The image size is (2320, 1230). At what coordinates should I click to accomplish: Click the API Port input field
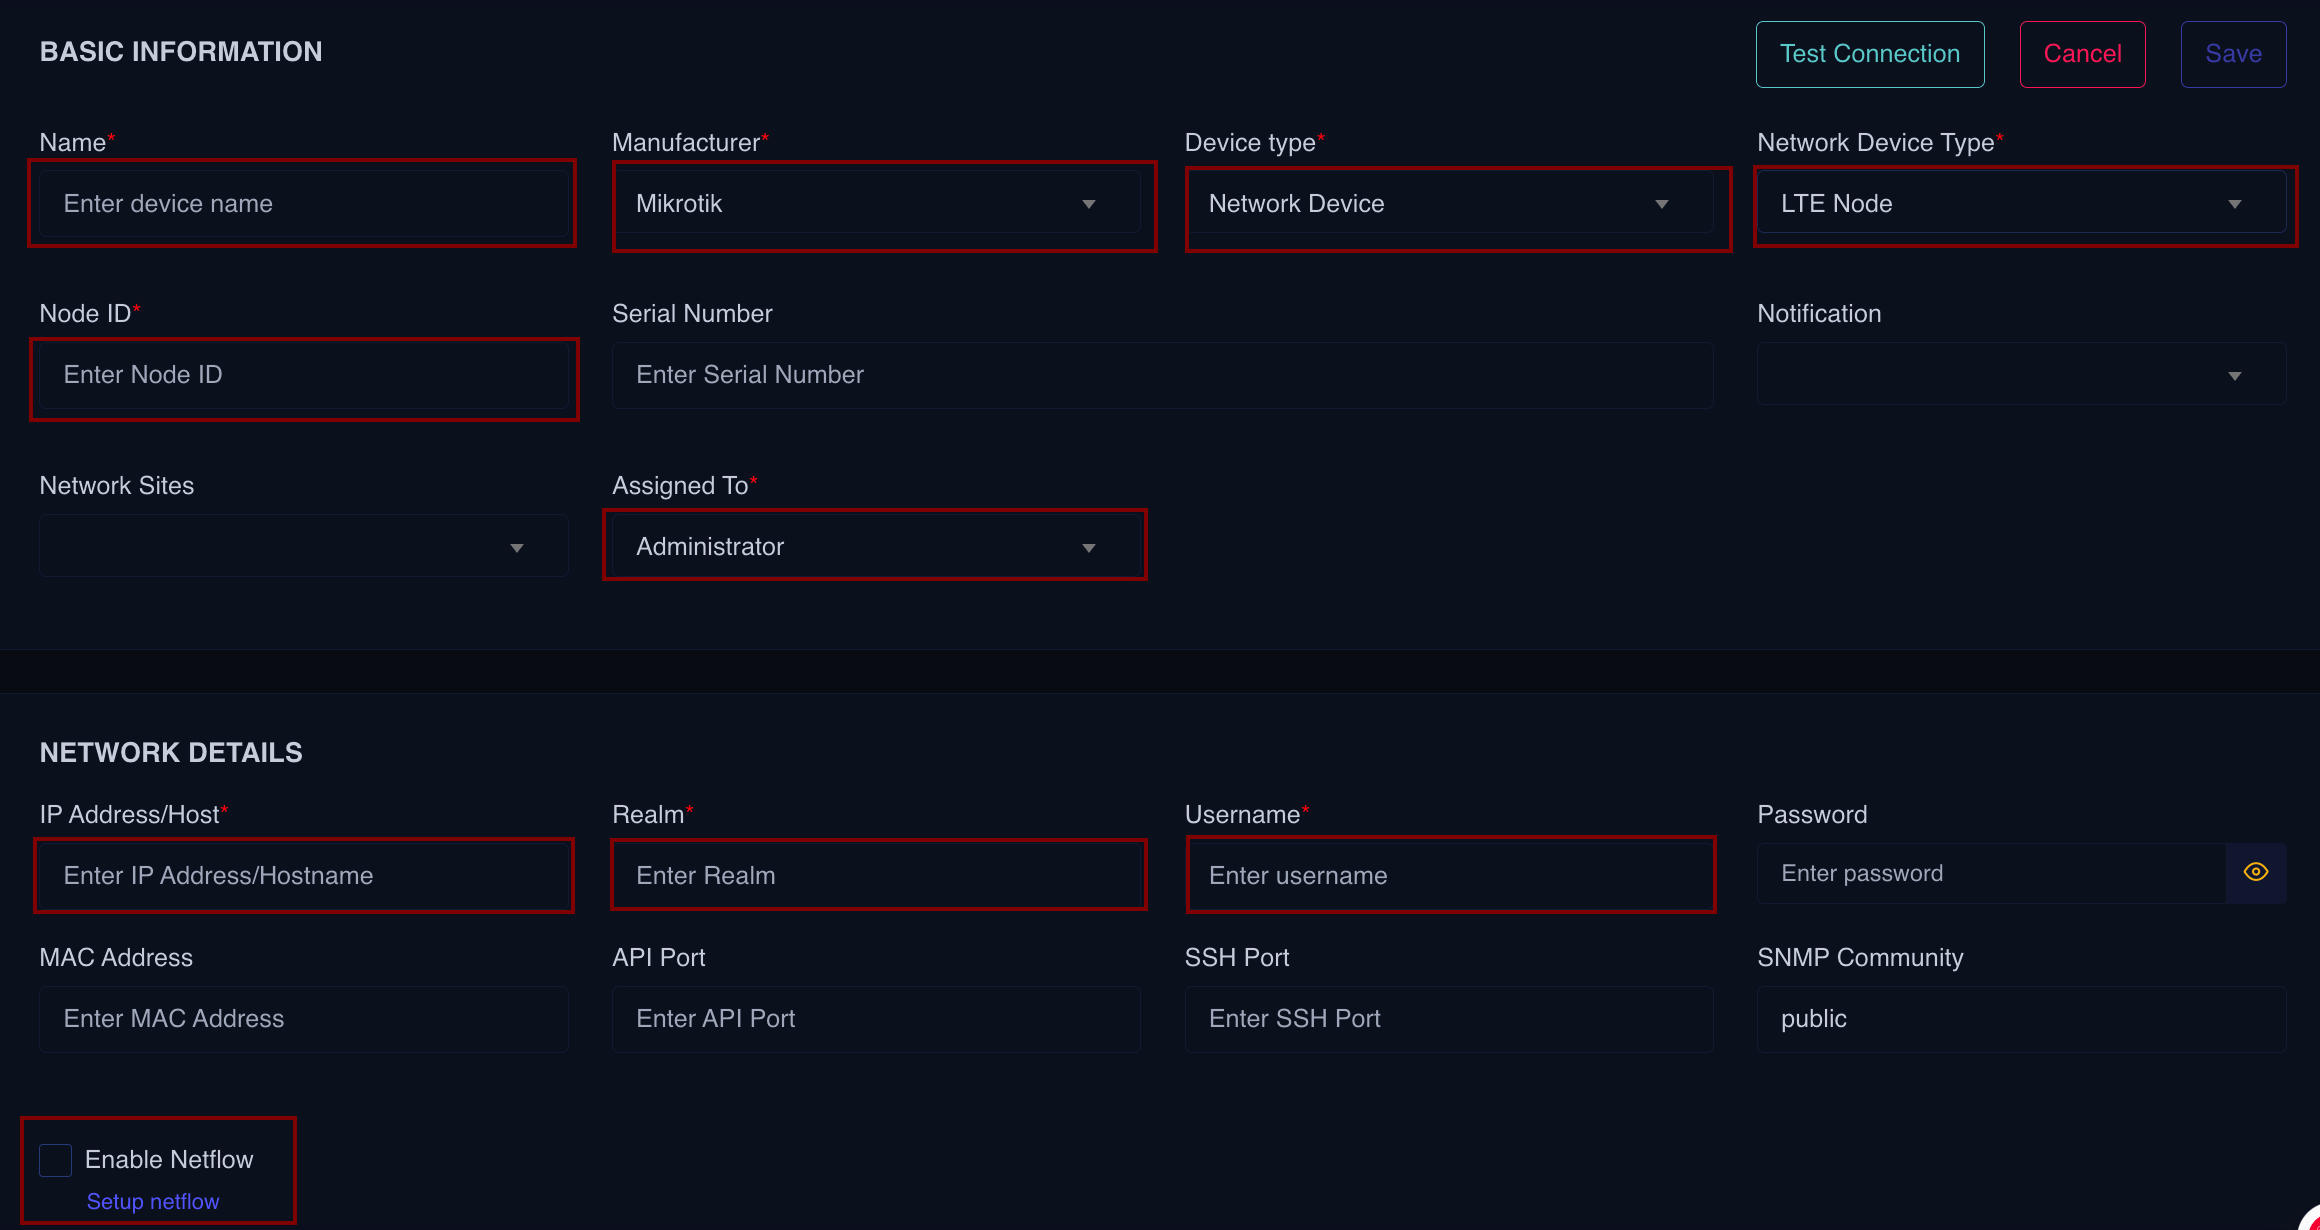tap(876, 1019)
